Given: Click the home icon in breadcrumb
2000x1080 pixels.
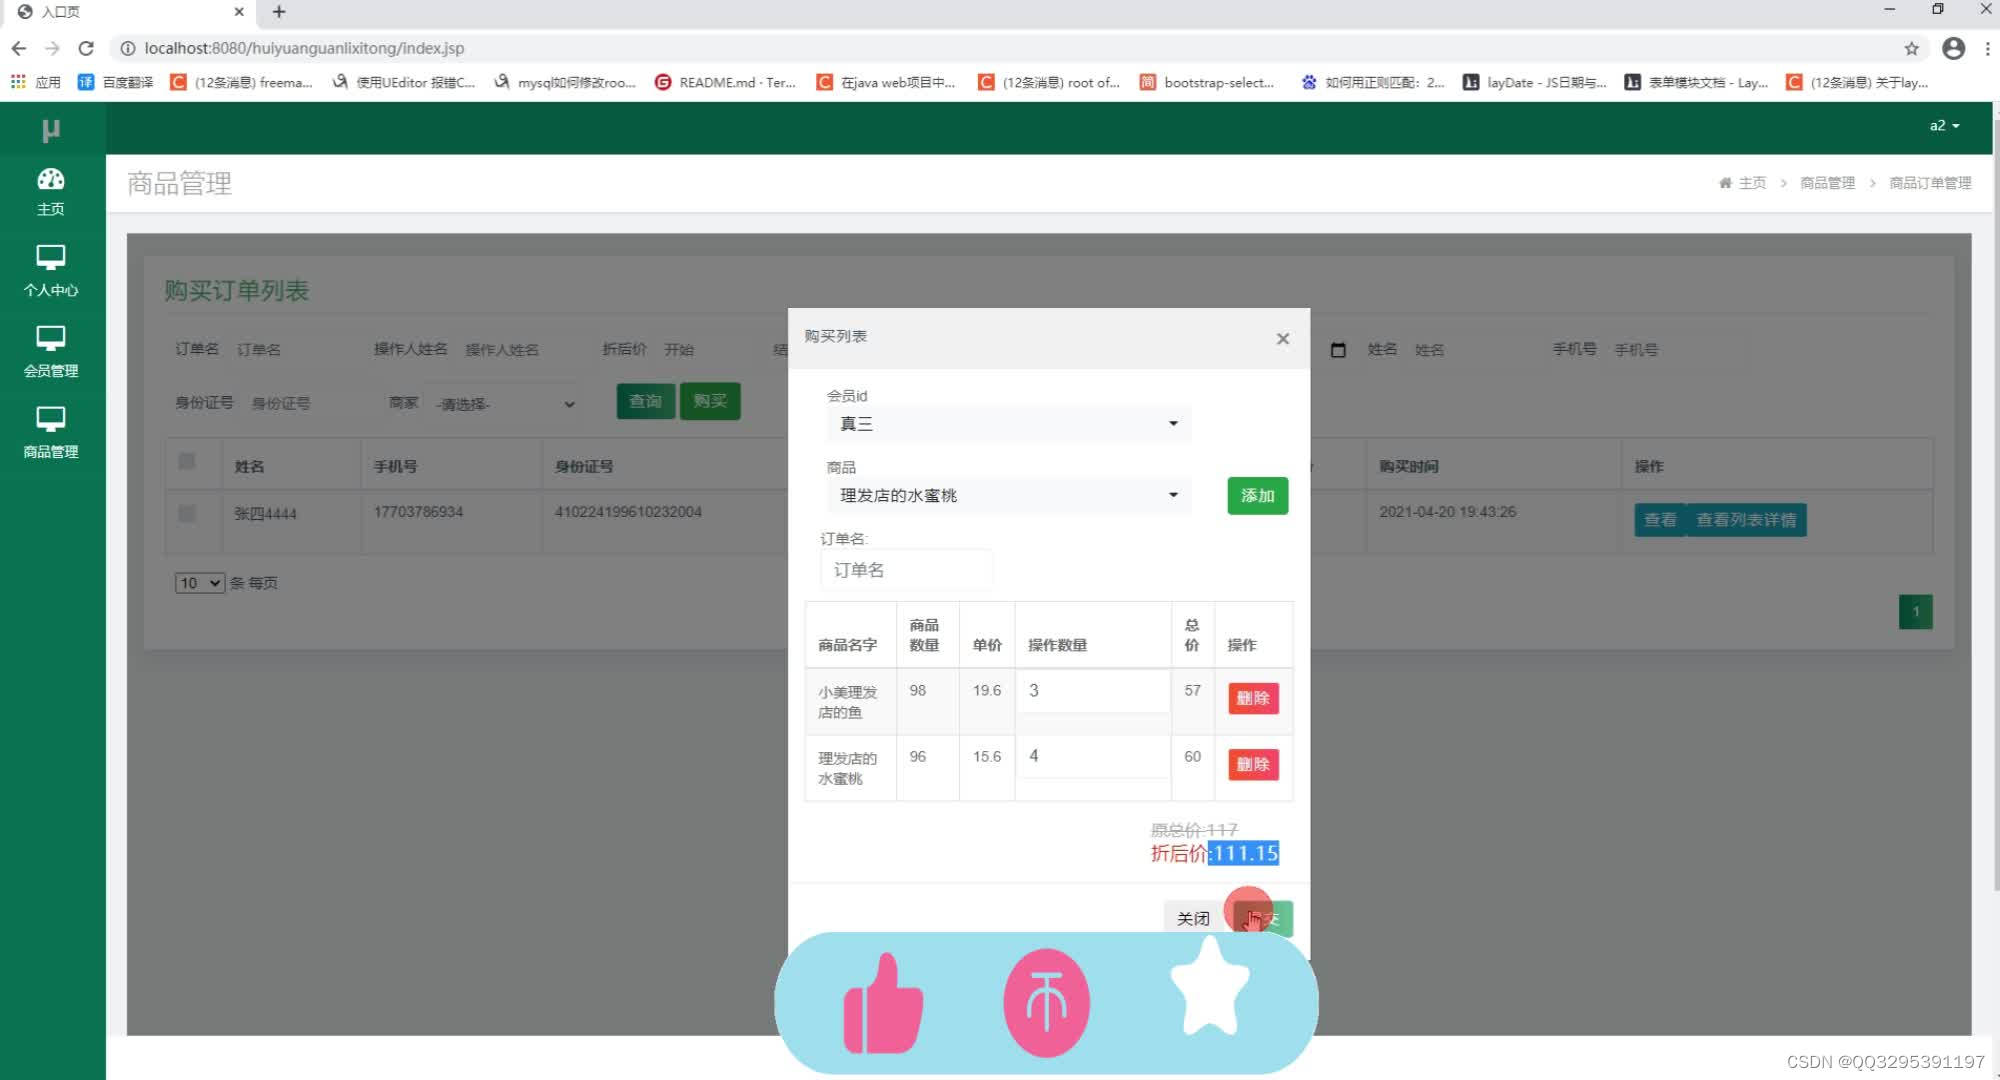Looking at the screenshot, I should (x=1725, y=183).
